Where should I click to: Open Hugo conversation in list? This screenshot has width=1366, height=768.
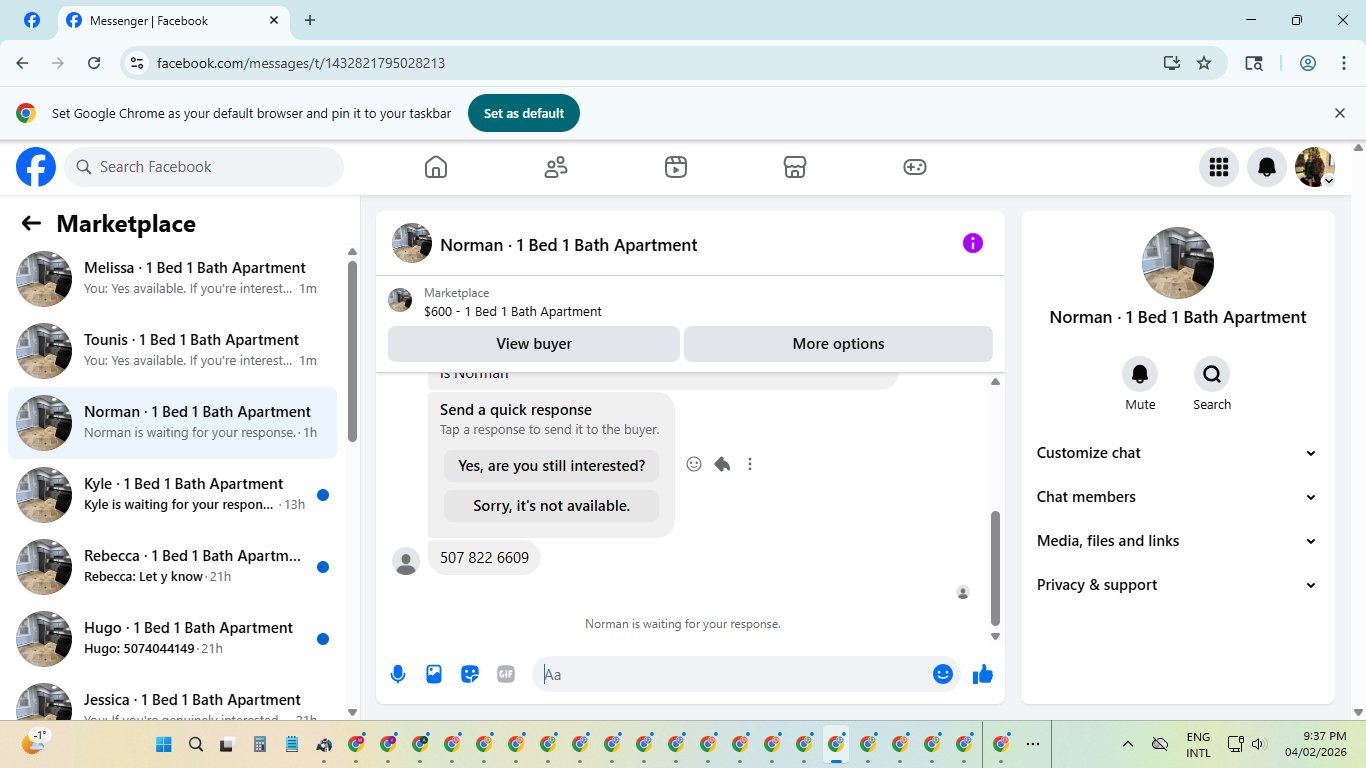click(172, 639)
